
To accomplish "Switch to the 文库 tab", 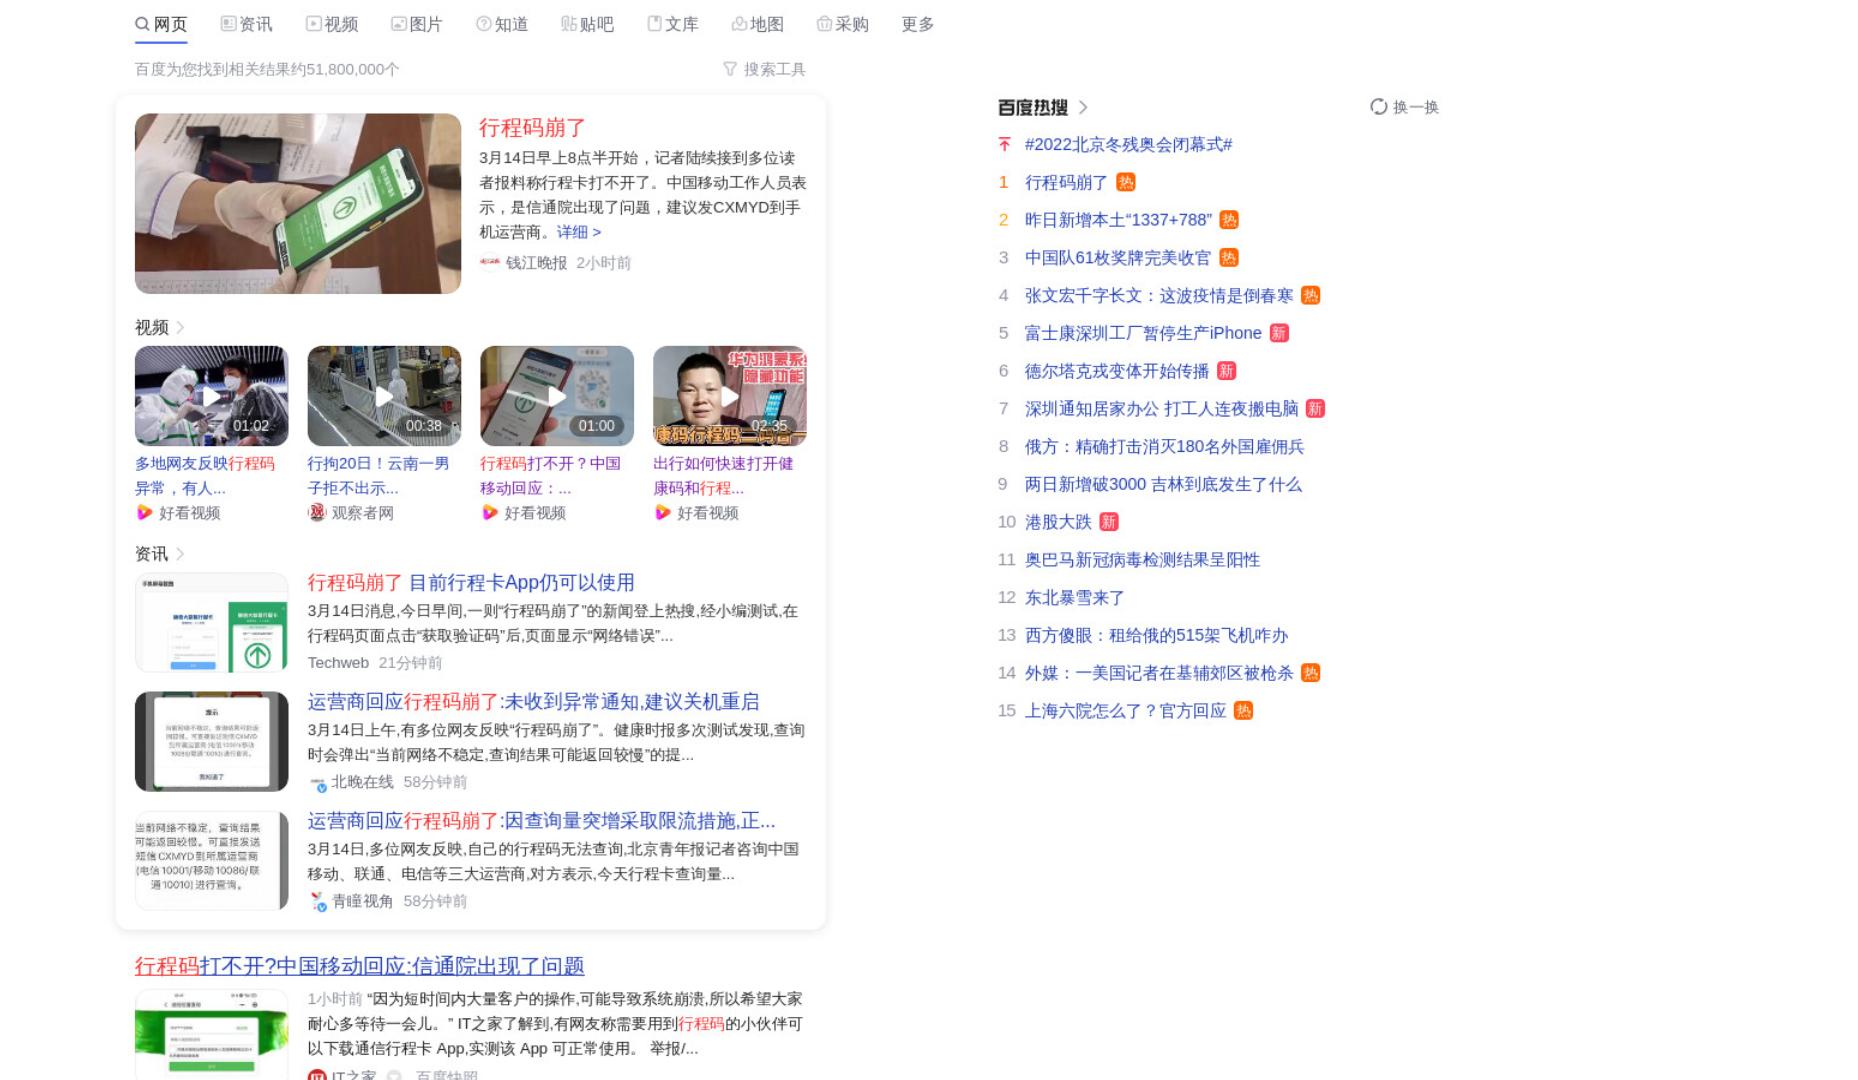I will (x=673, y=24).
